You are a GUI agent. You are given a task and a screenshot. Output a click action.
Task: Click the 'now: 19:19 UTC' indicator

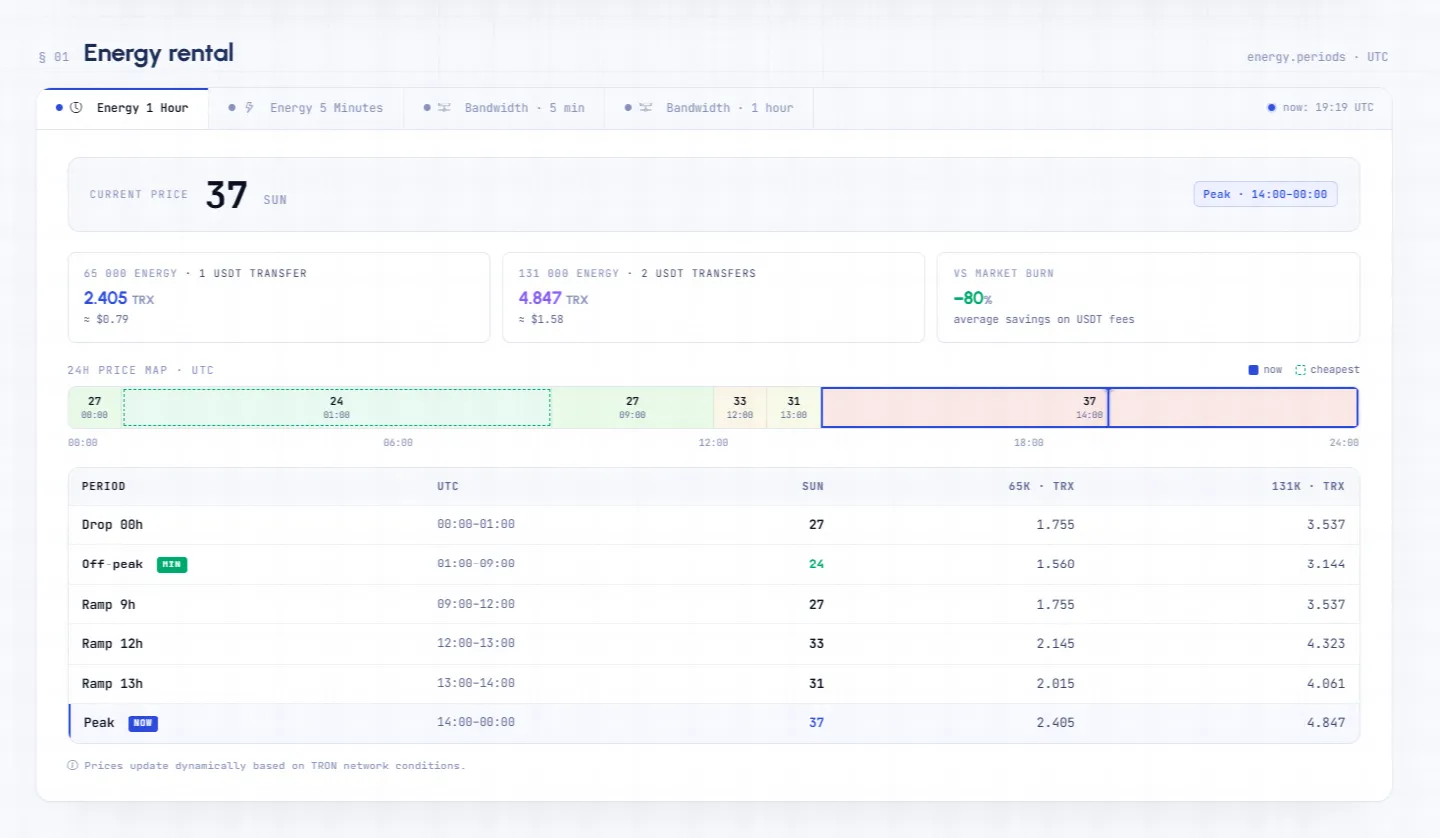(x=1320, y=108)
